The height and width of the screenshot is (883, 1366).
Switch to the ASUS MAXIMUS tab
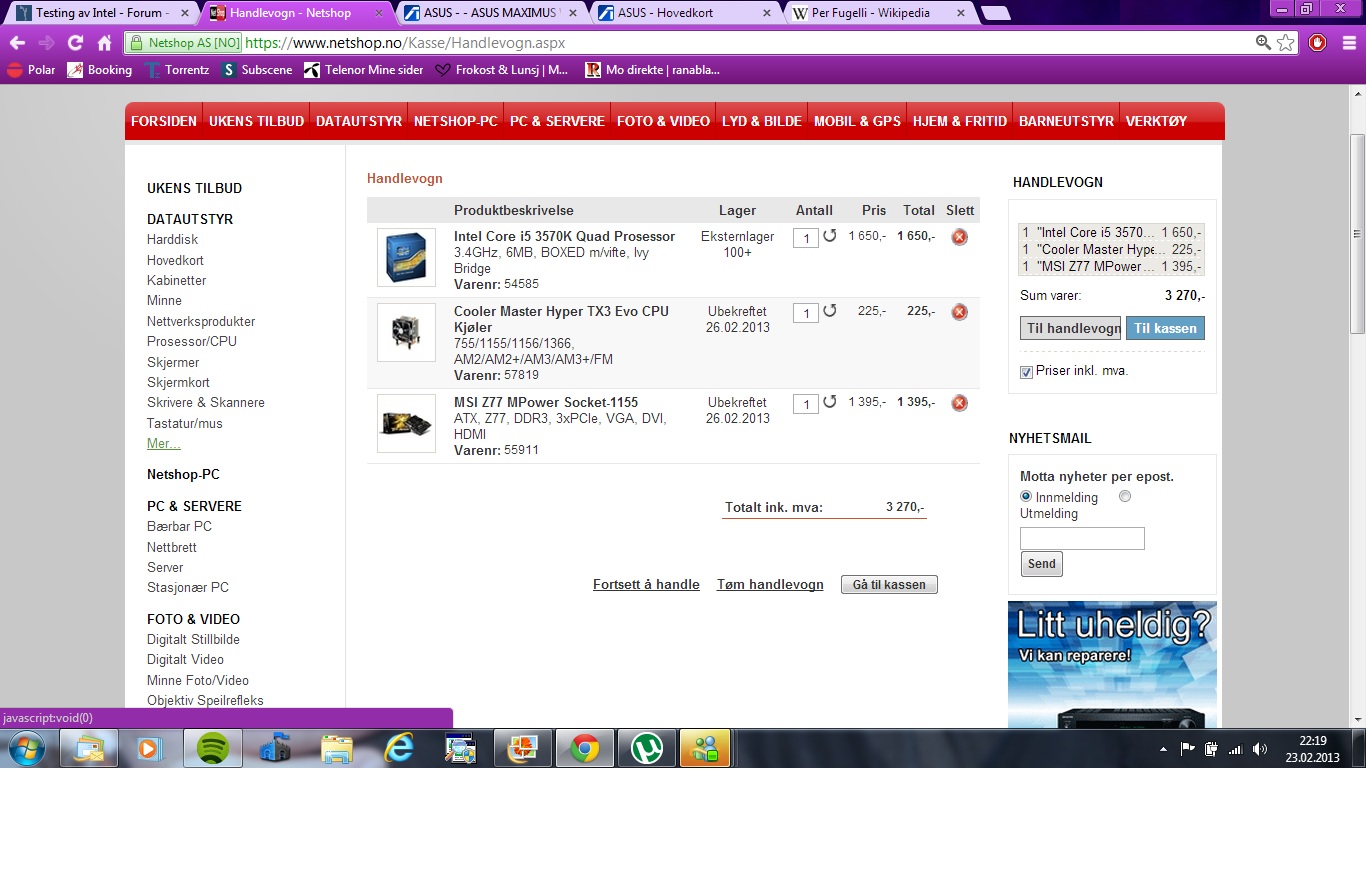490,13
